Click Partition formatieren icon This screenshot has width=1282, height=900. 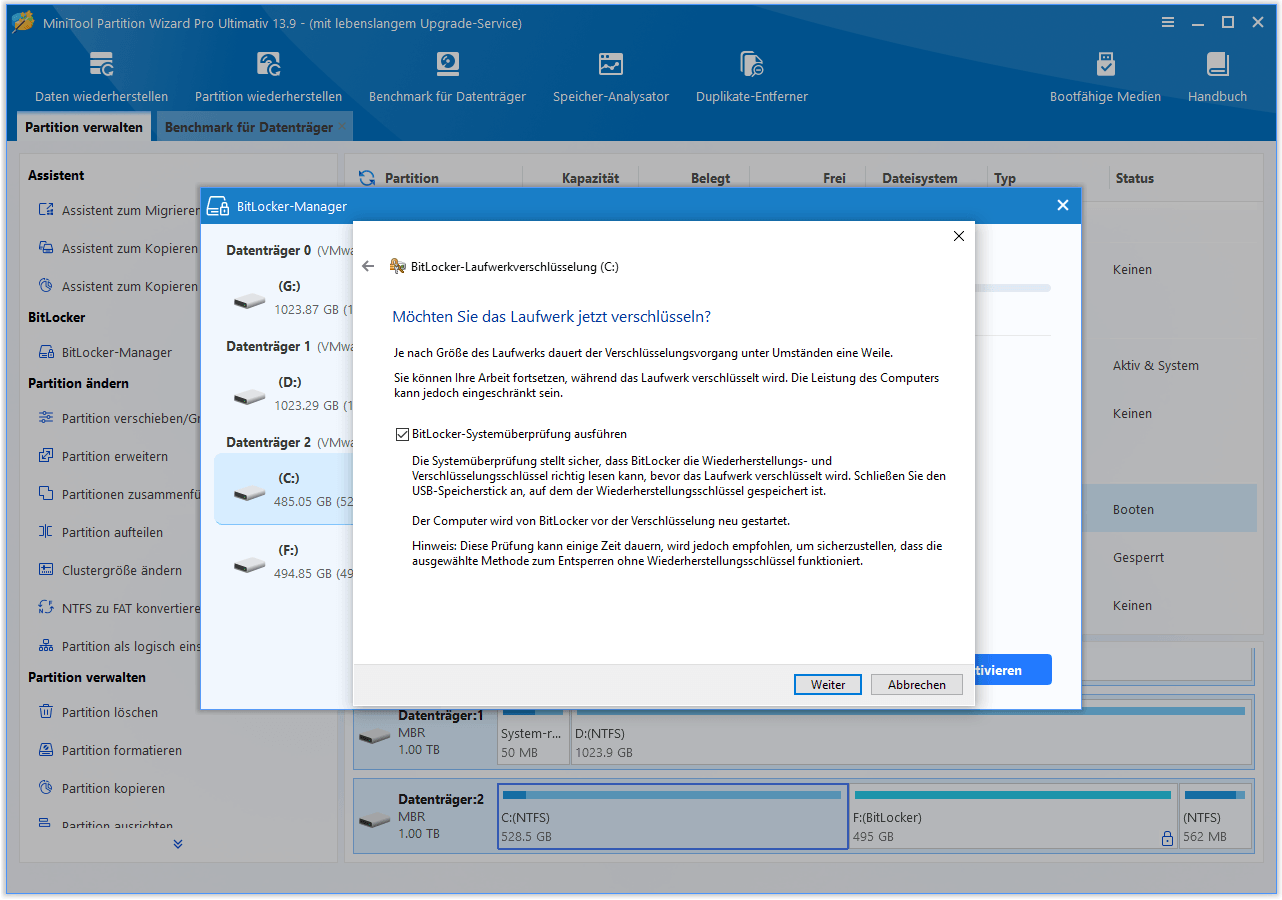point(46,750)
